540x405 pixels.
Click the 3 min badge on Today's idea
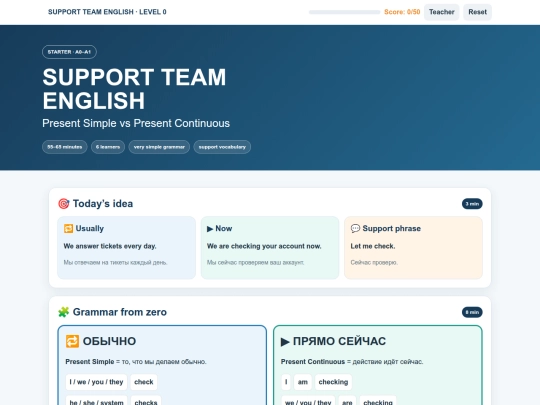tap(472, 204)
